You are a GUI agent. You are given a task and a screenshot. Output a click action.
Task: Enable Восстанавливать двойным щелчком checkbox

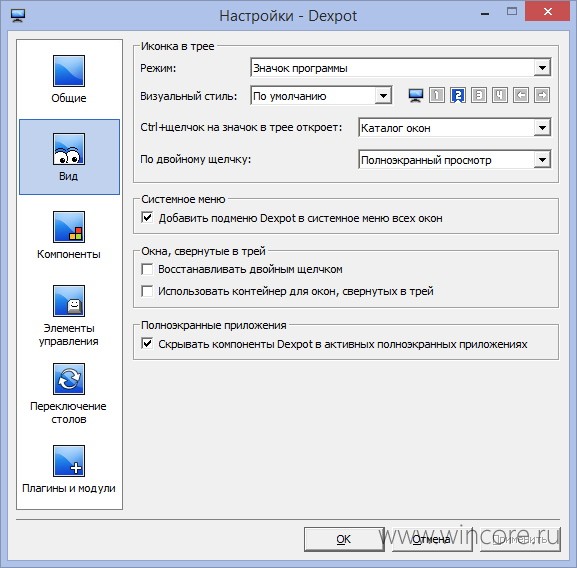click(x=147, y=269)
